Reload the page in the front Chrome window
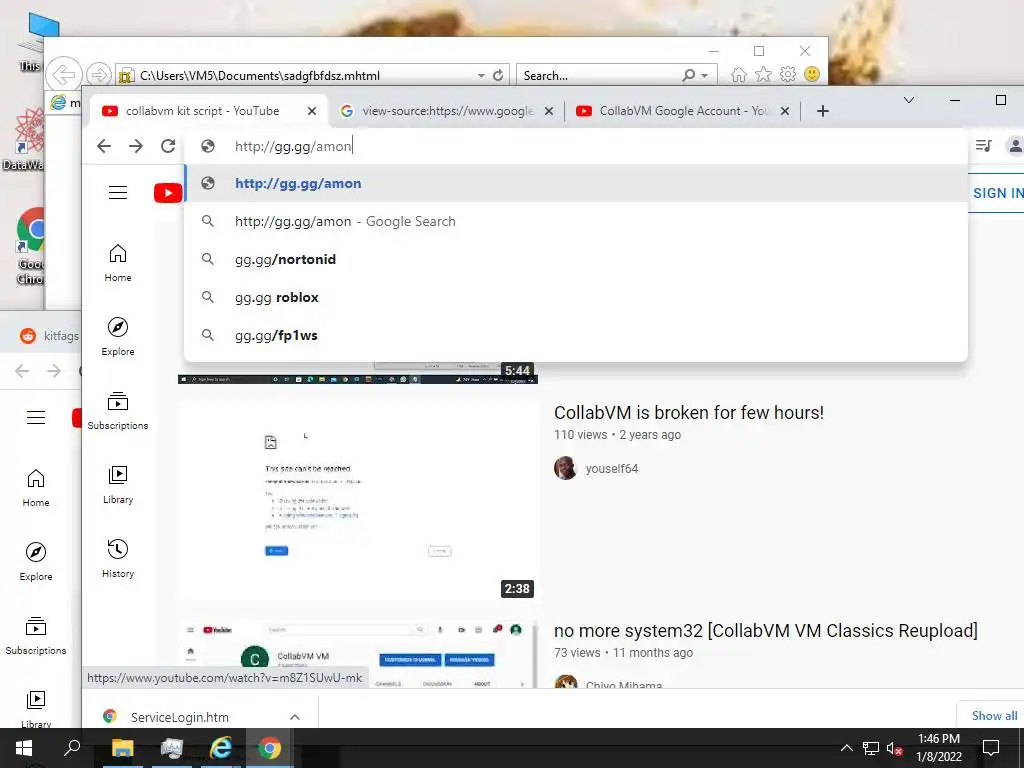This screenshot has width=1024, height=768. 168,146
